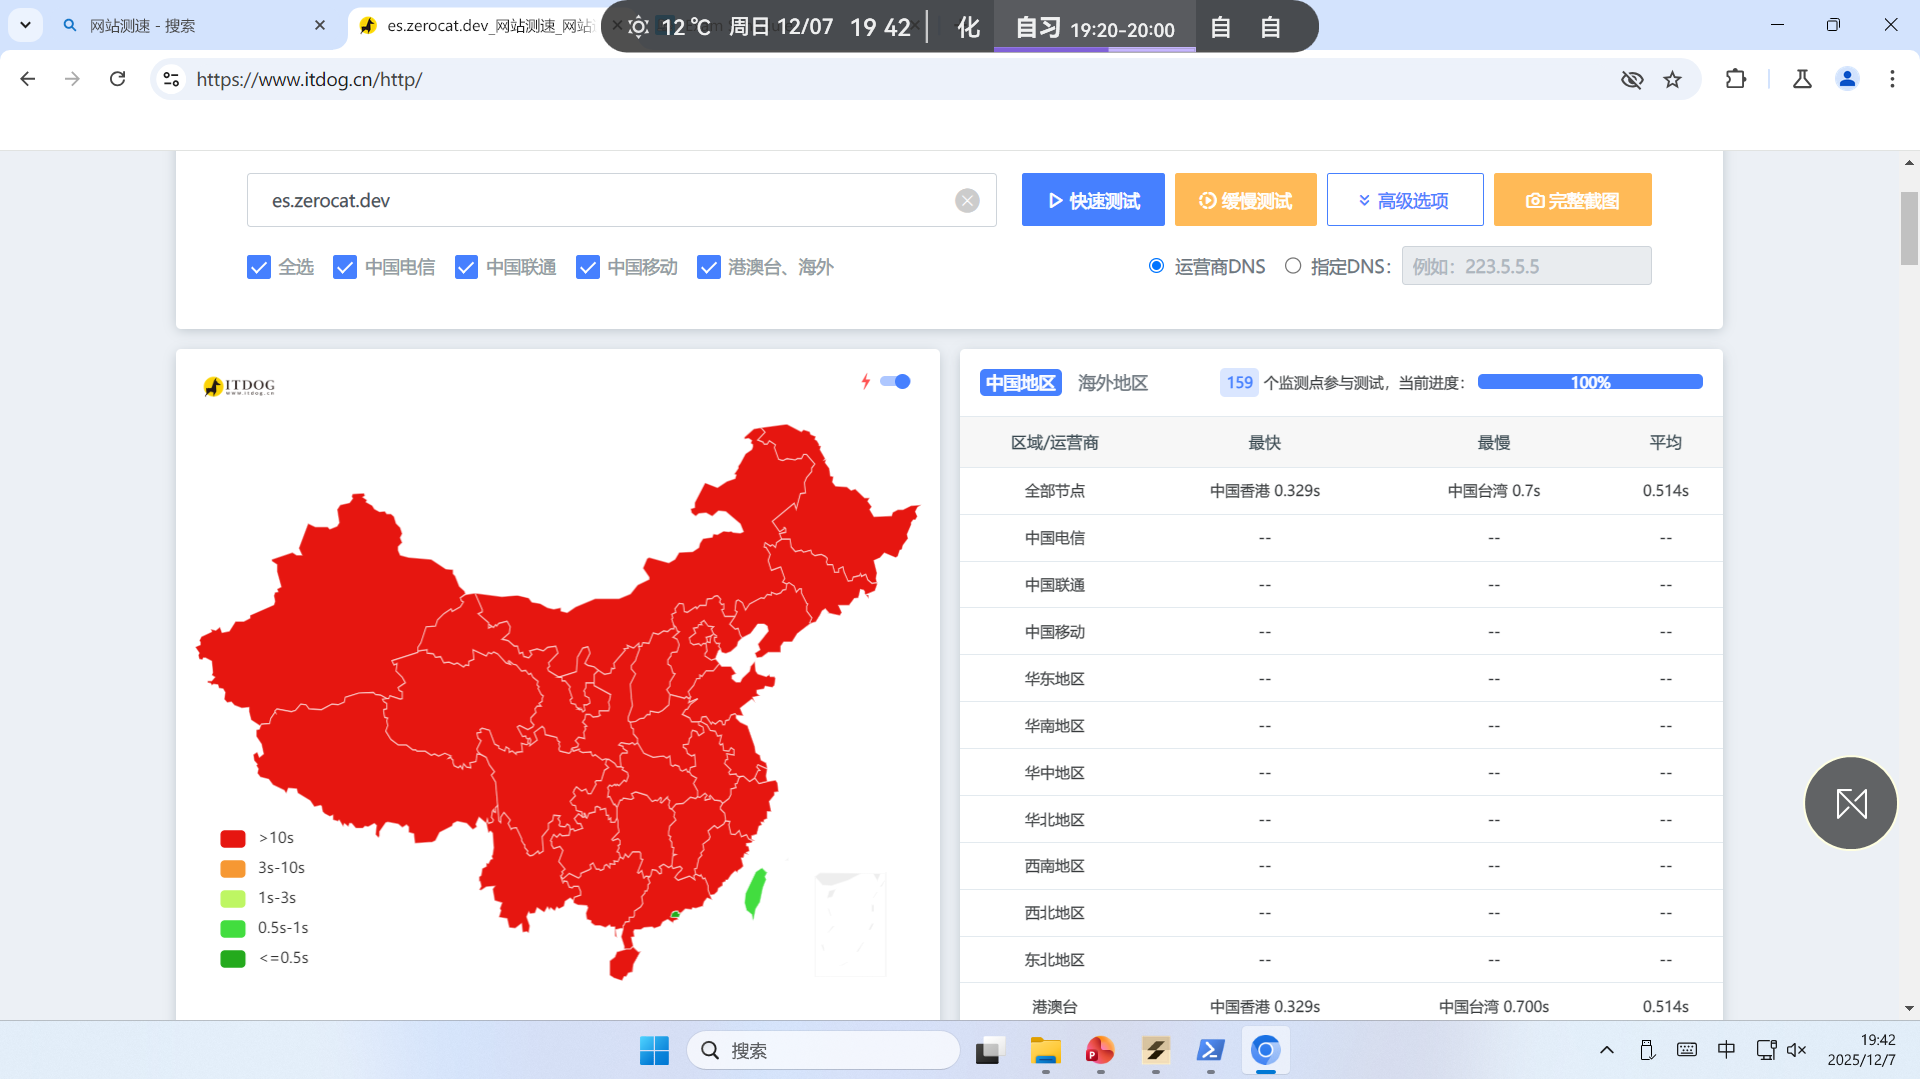Uncheck the 中国电信 checkbox

(x=345, y=267)
